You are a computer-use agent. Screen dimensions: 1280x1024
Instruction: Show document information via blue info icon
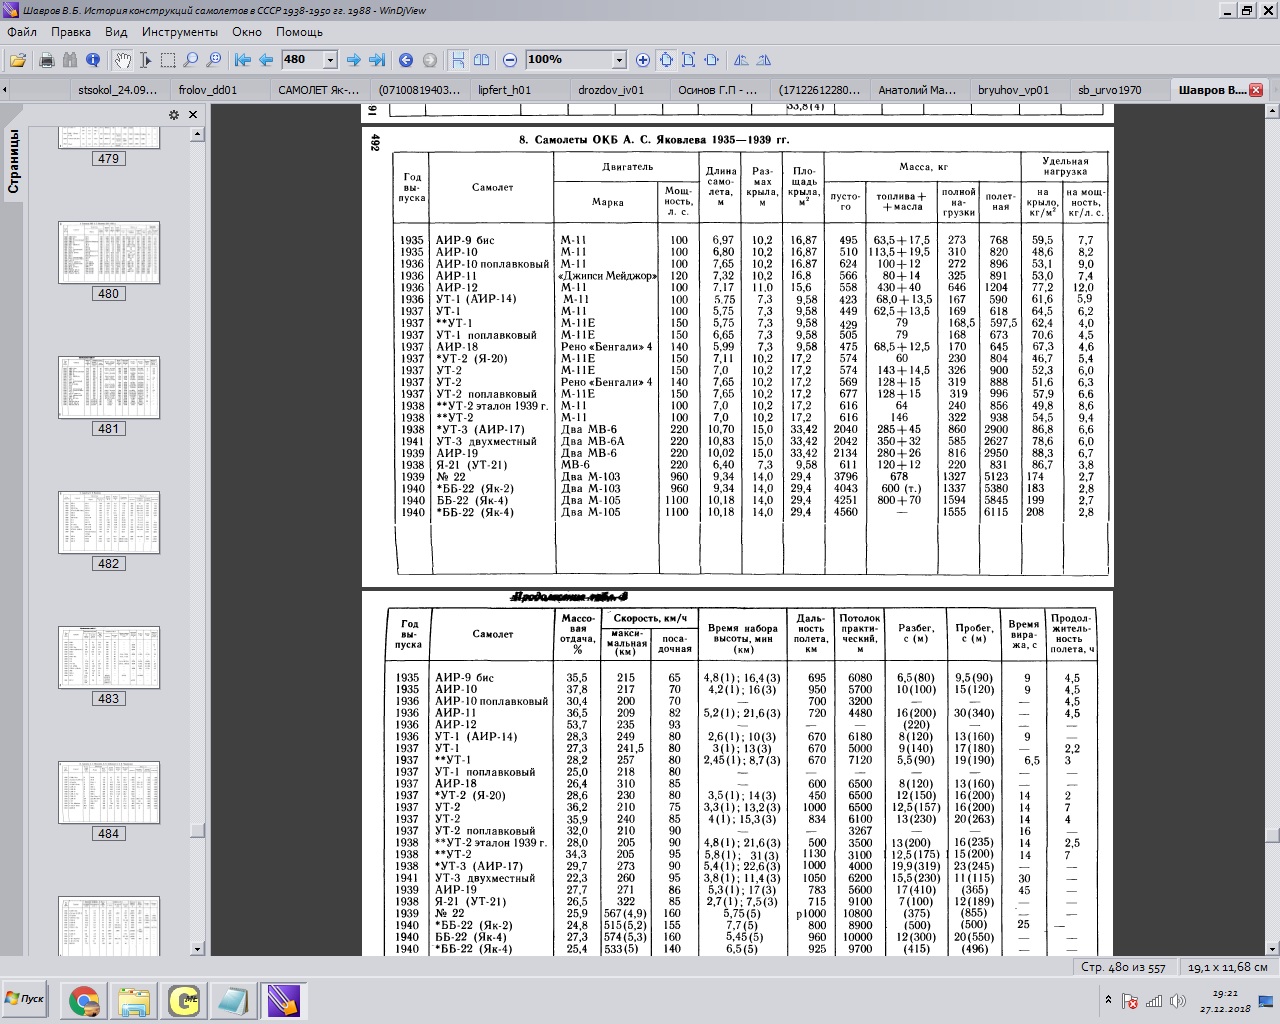93,60
